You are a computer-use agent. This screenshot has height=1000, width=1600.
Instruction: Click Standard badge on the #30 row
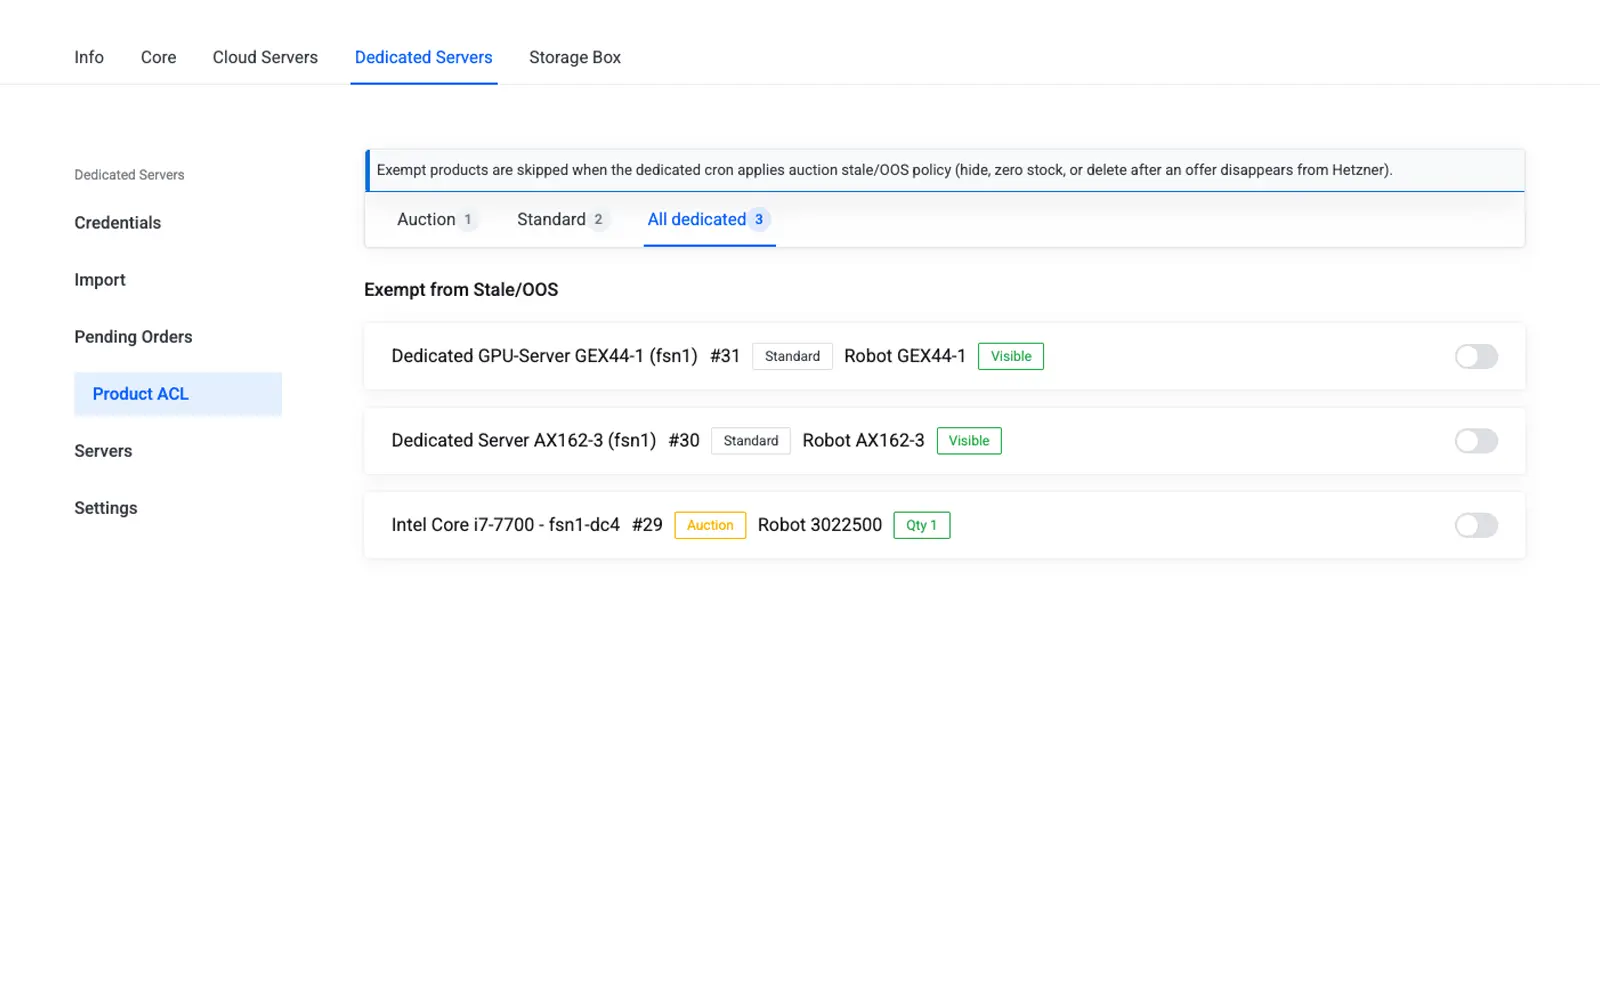(751, 441)
